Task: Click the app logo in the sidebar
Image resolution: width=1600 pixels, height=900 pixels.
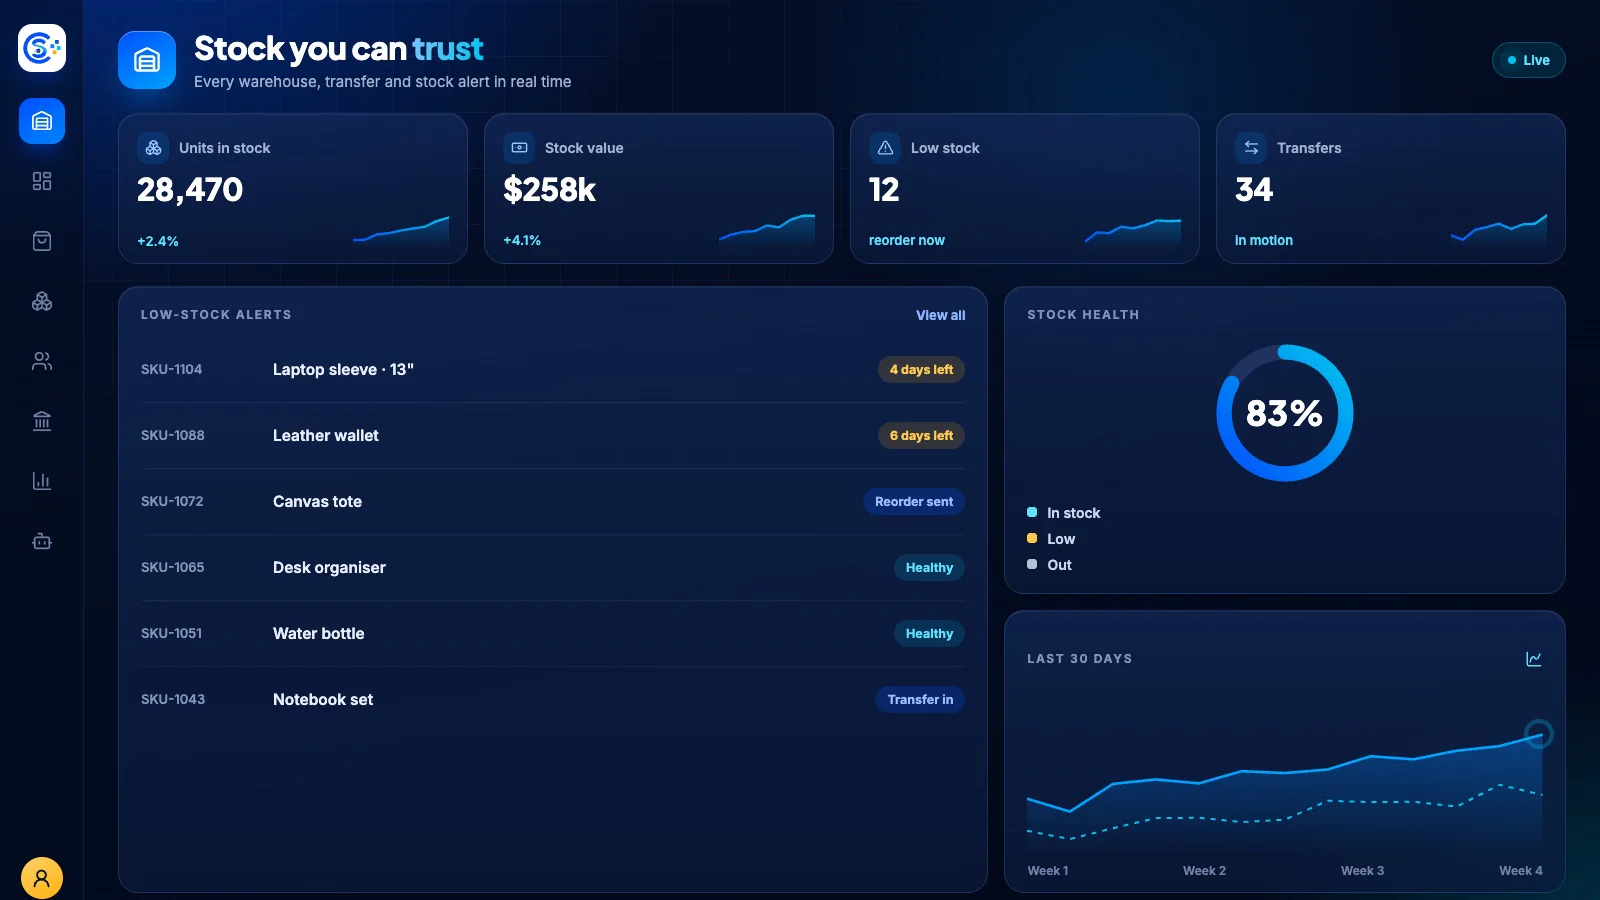Action: click(x=42, y=48)
